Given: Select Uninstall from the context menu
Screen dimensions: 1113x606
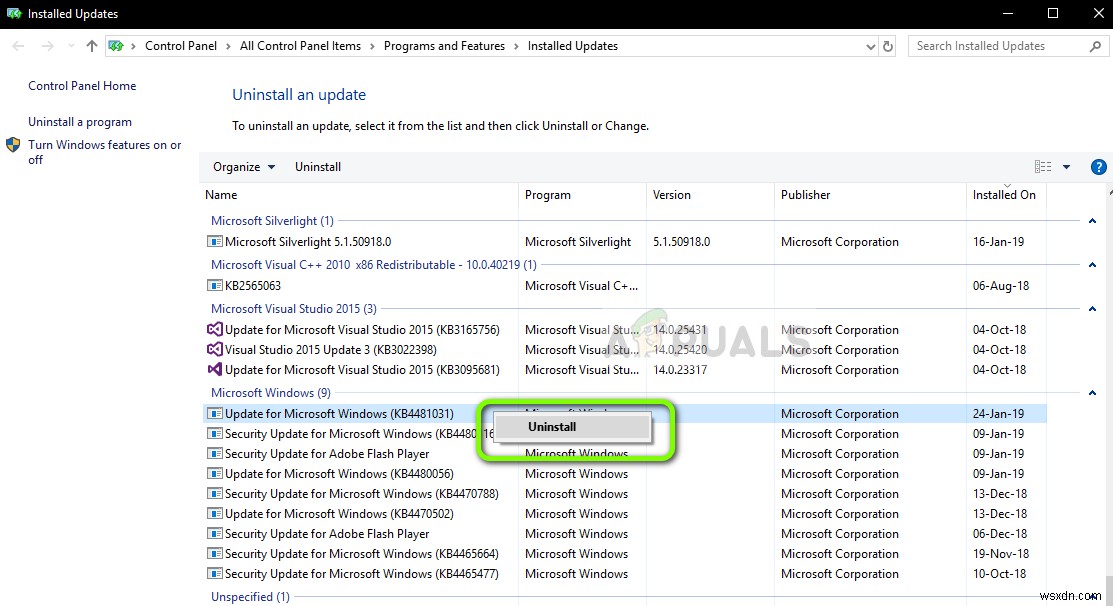Looking at the screenshot, I should 552,426.
